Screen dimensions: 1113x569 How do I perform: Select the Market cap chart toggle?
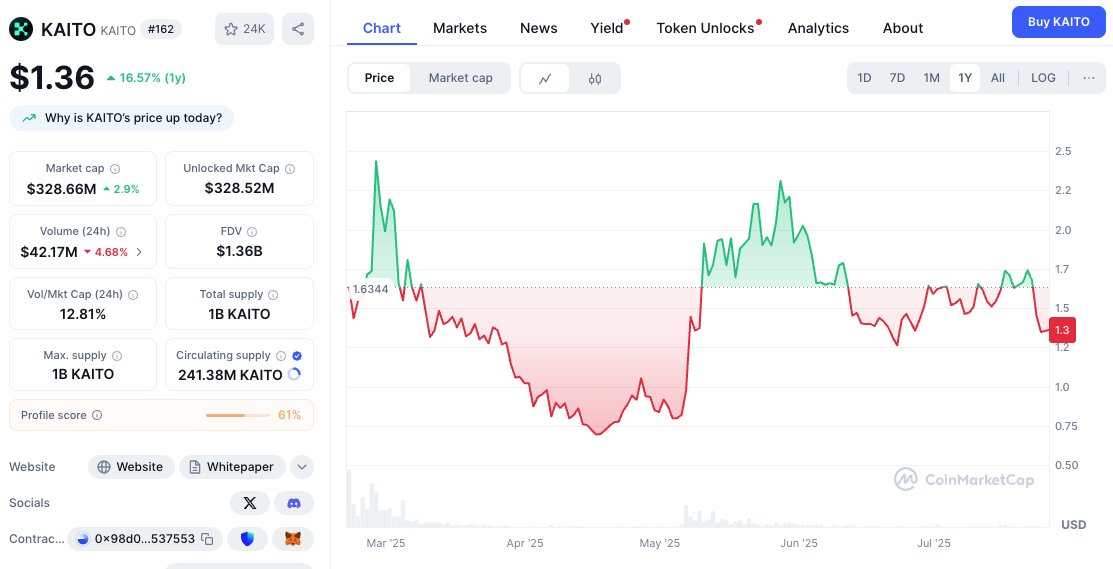pos(460,78)
